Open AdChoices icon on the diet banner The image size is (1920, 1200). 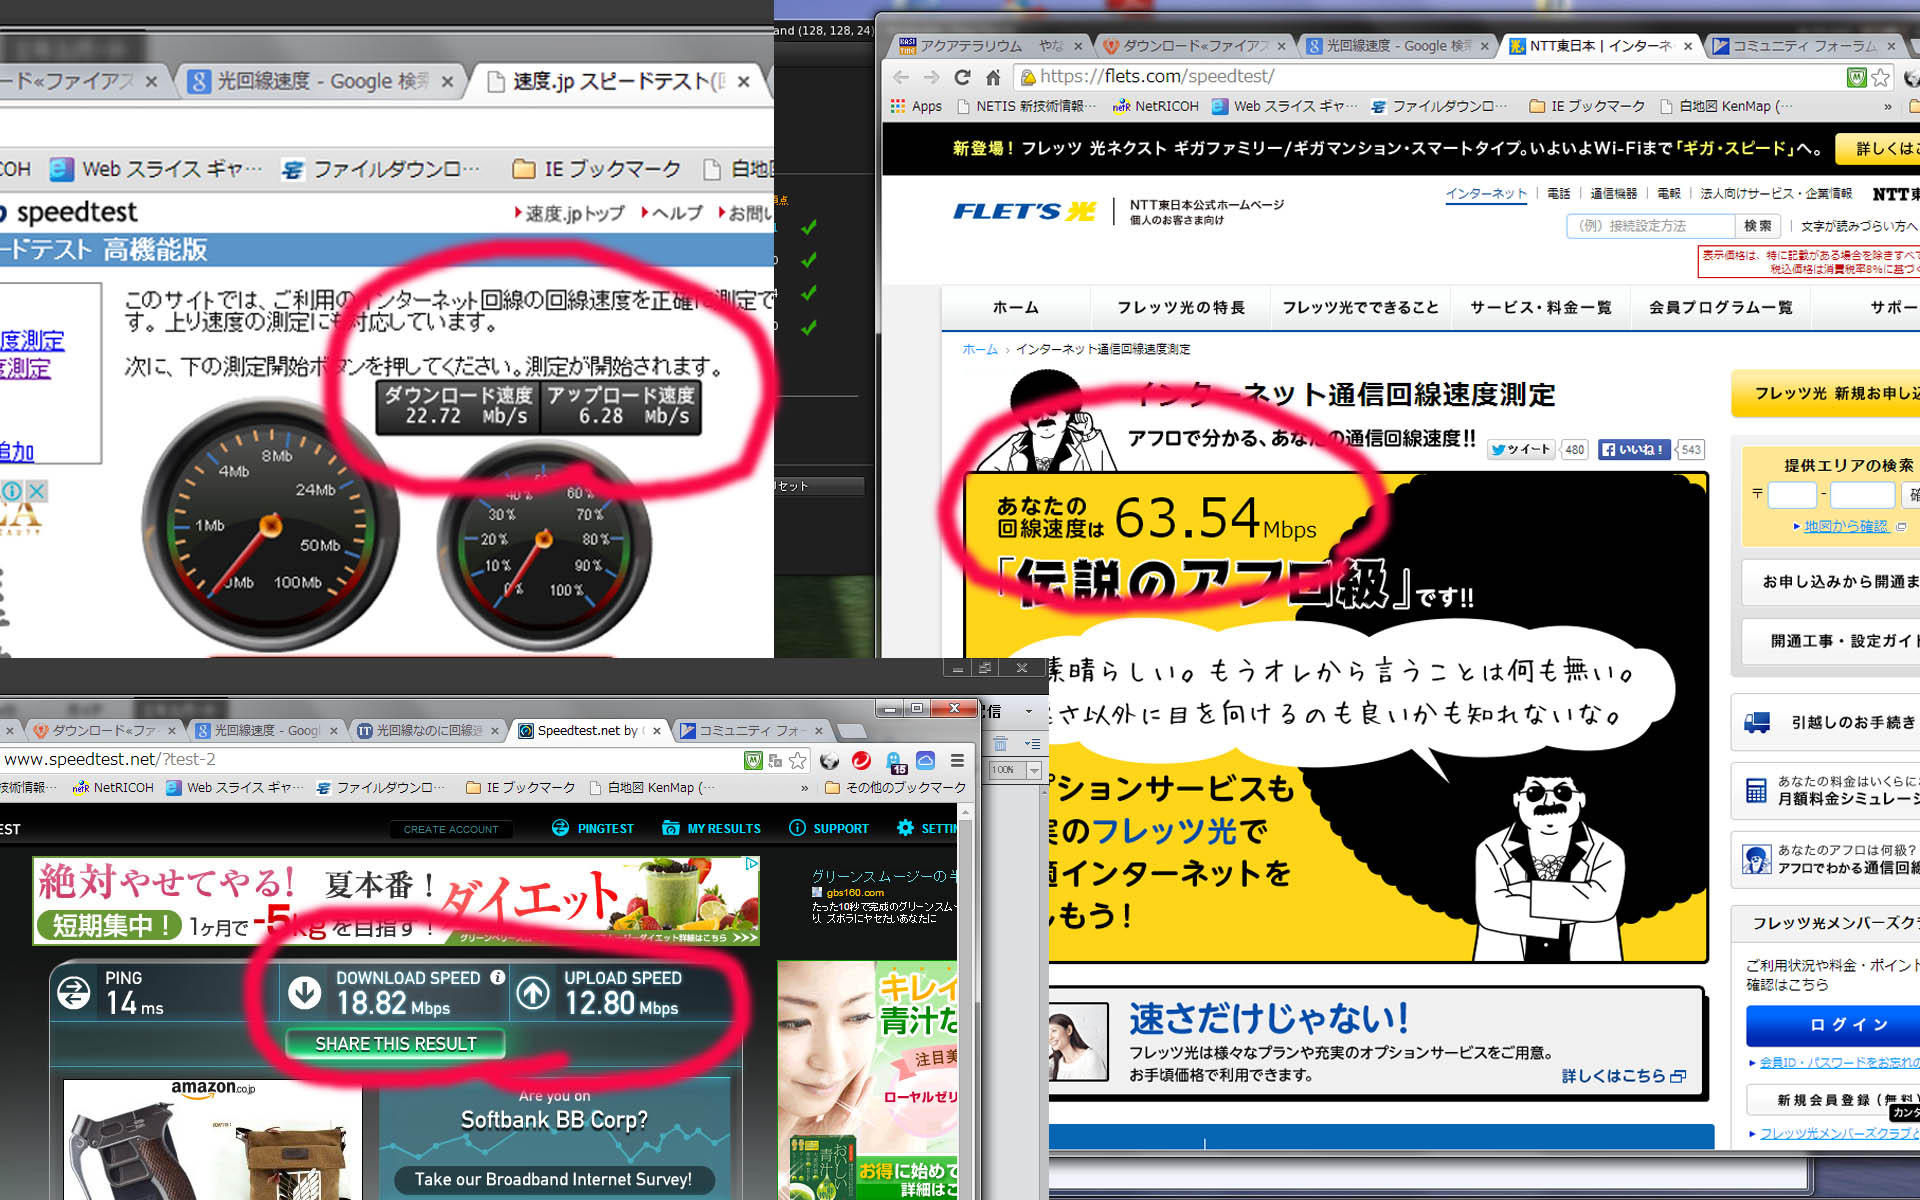pos(751,864)
